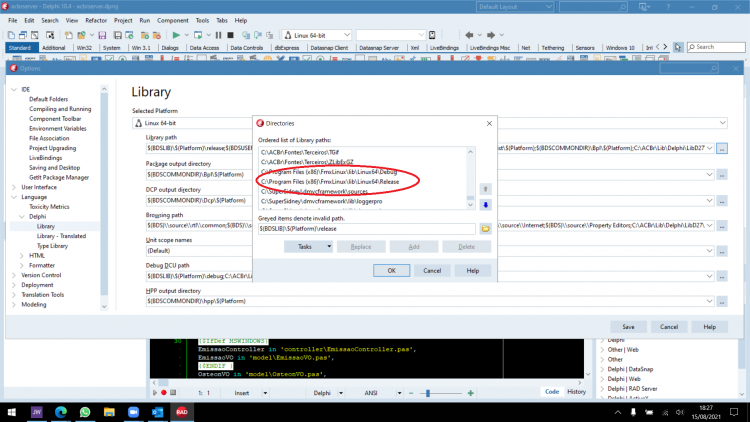Click the pointer tool in component palette
Viewport: 750px width, 422px height.
tap(678, 47)
